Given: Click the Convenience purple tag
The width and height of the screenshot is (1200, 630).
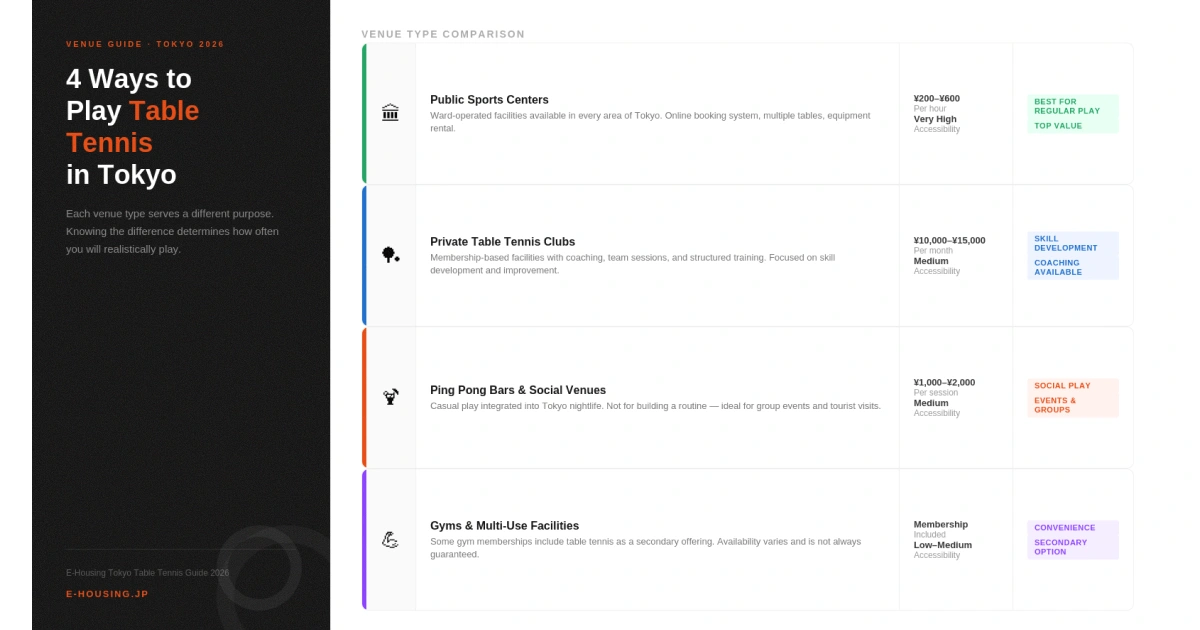Looking at the screenshot, I should (1064, 528).
